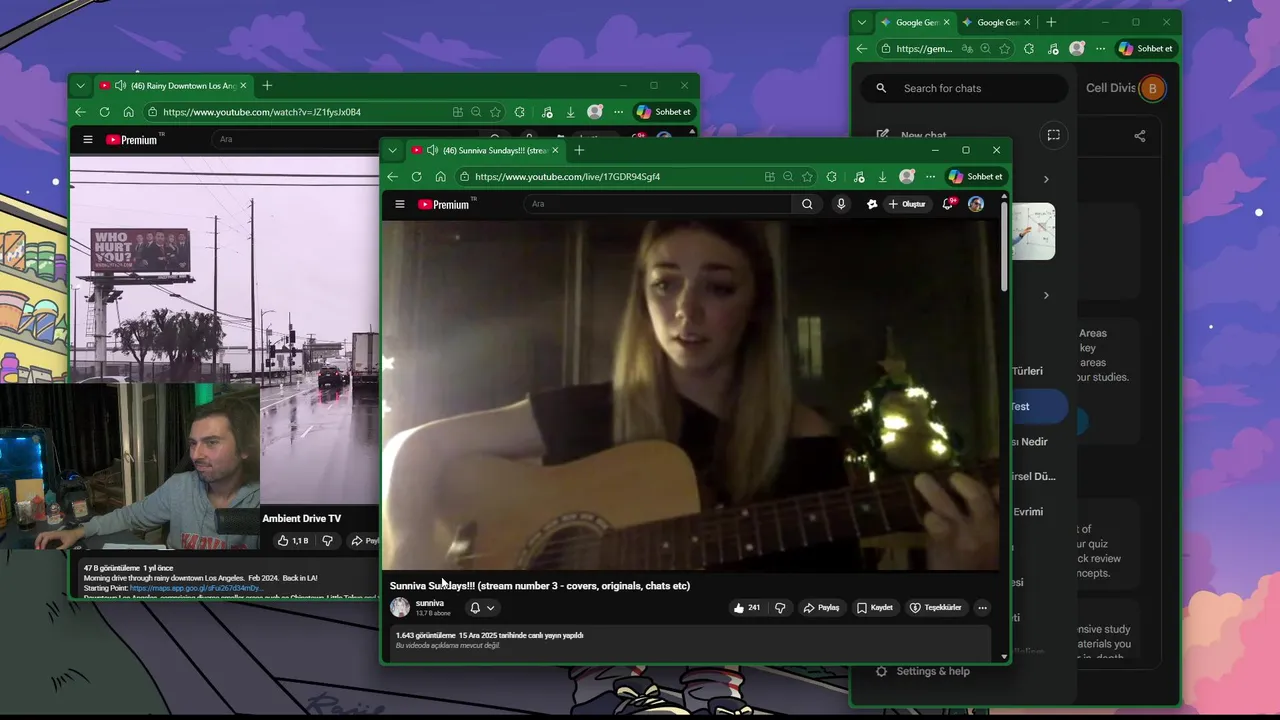Click search magnifier button in Sunniva window
1280x720 pixels.
point(807,204)
